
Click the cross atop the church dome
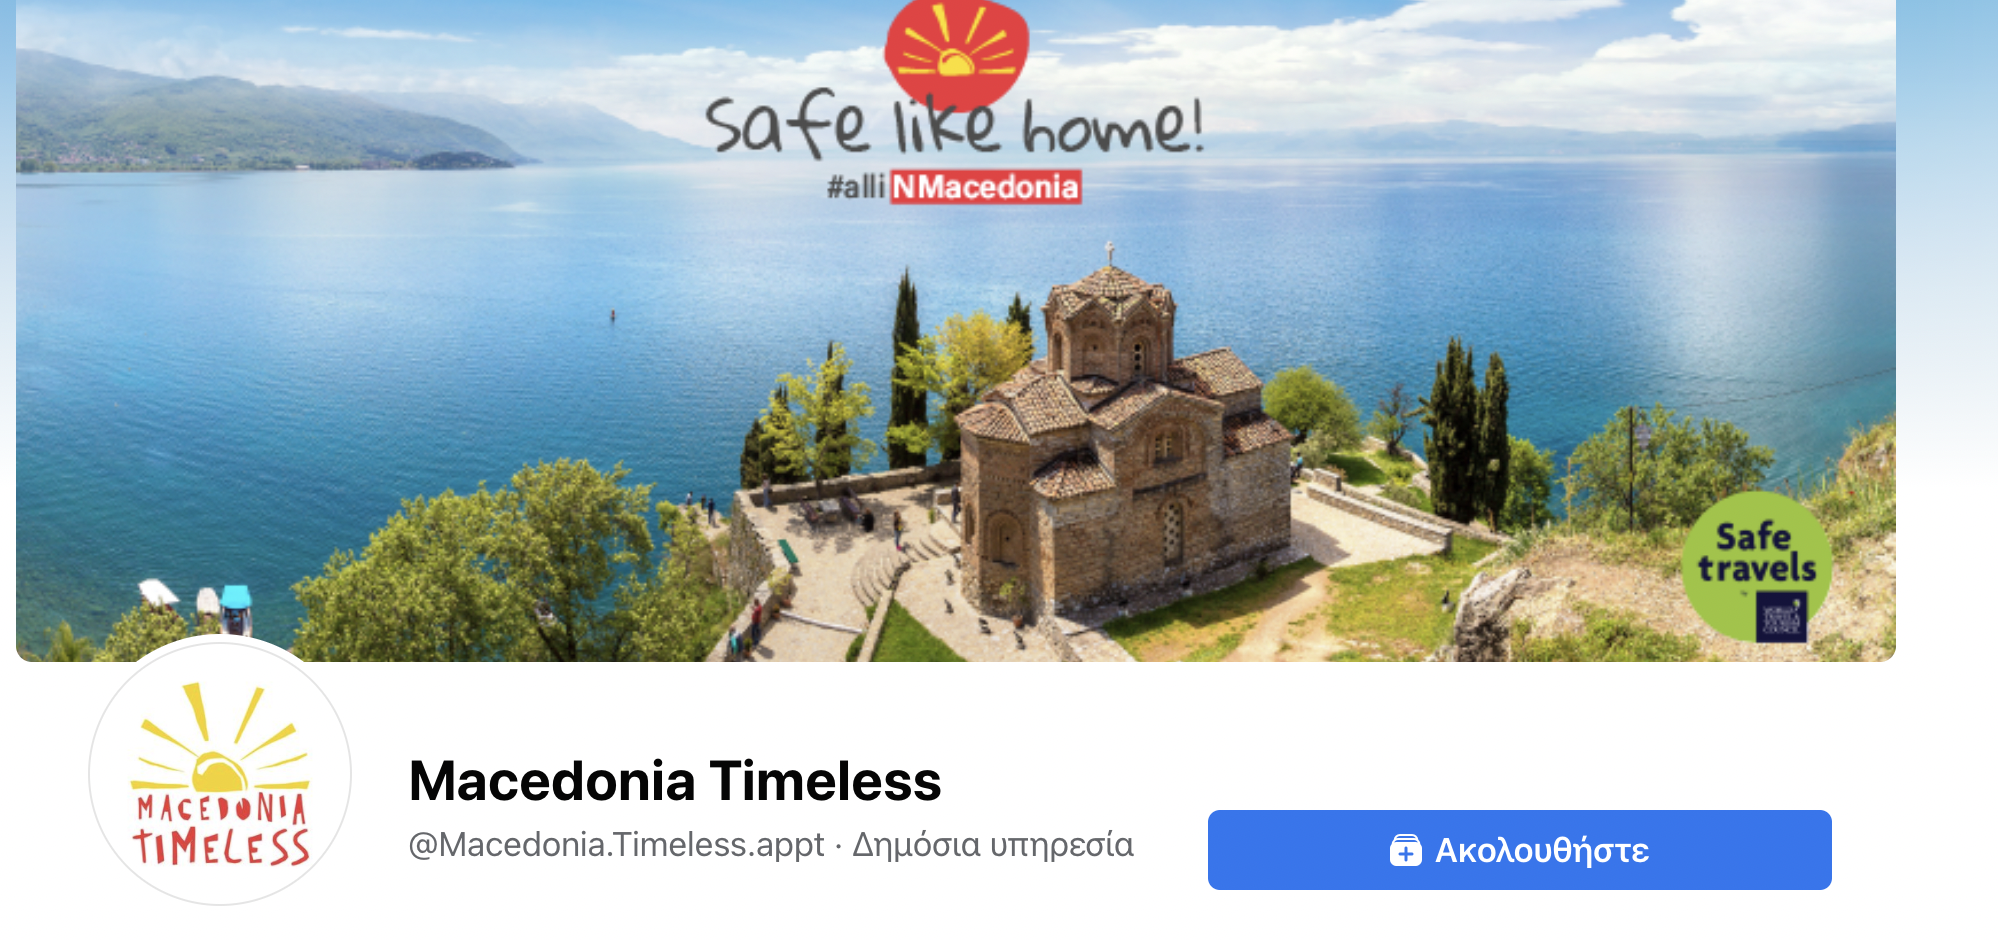click(x=1109, y=252)
